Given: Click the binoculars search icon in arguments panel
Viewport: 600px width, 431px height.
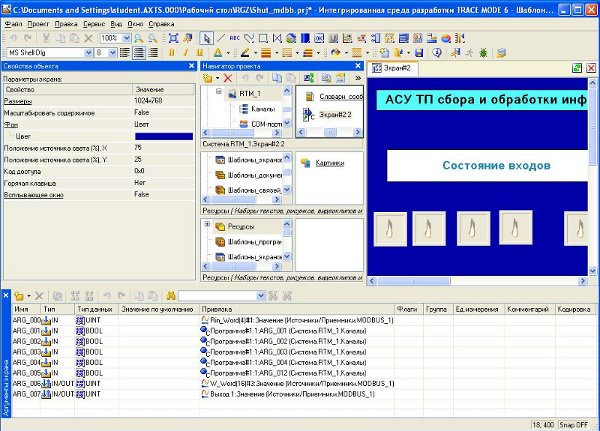Looking at the screenshot, I should point(171,296).
